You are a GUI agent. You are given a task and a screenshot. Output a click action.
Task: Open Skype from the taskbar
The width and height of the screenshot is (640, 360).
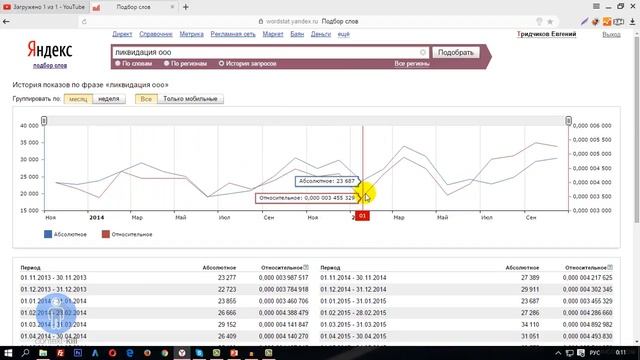coord(199,353)
